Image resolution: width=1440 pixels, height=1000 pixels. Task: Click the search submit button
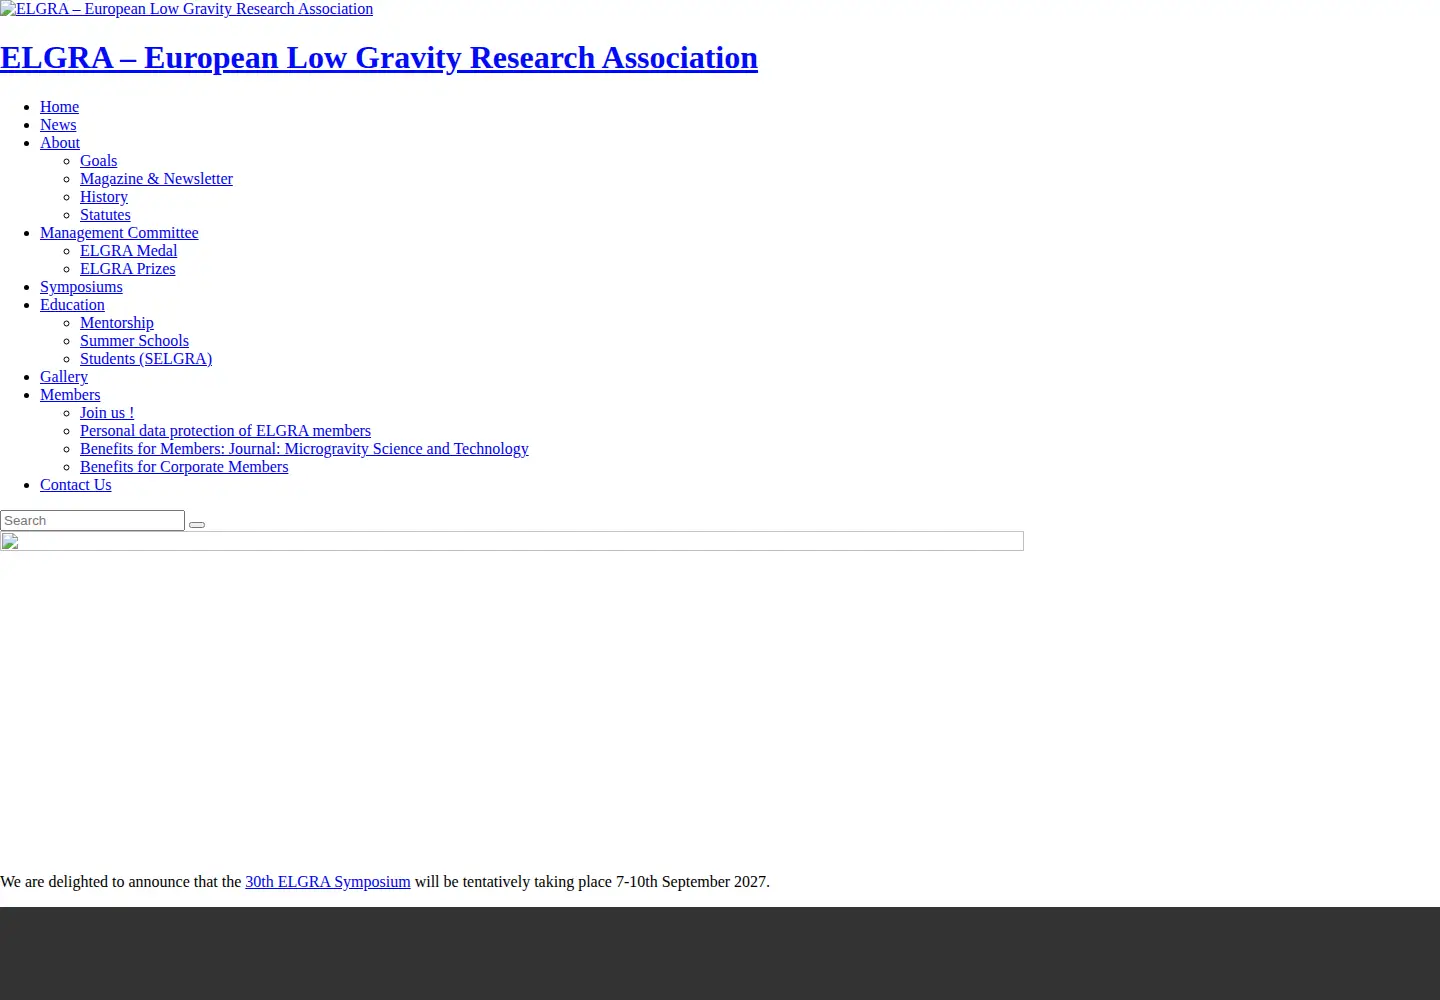tap(197, 524)
